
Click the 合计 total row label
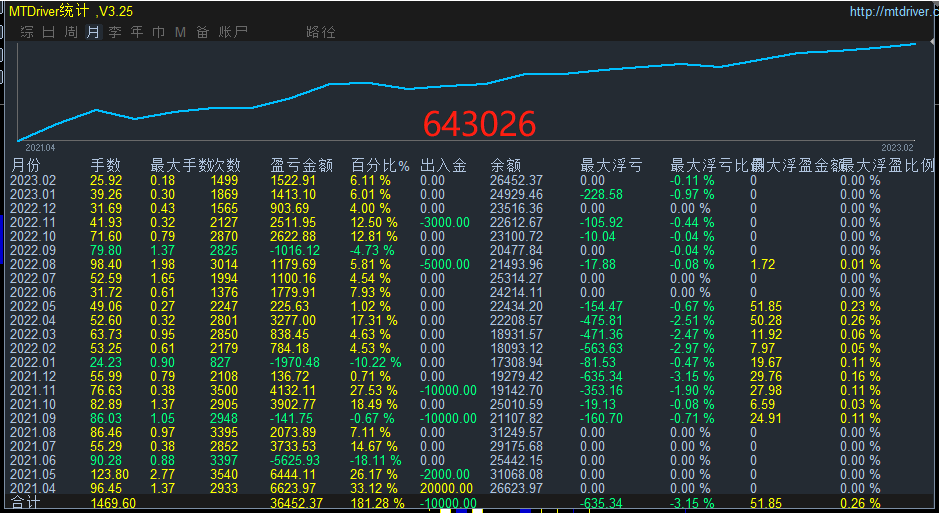click(26, 503)
